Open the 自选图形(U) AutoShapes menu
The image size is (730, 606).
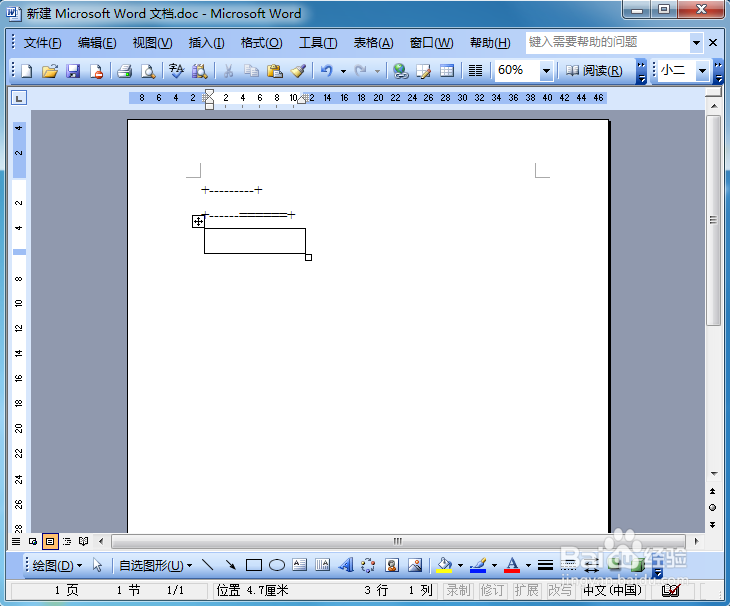tap(155, 566)
